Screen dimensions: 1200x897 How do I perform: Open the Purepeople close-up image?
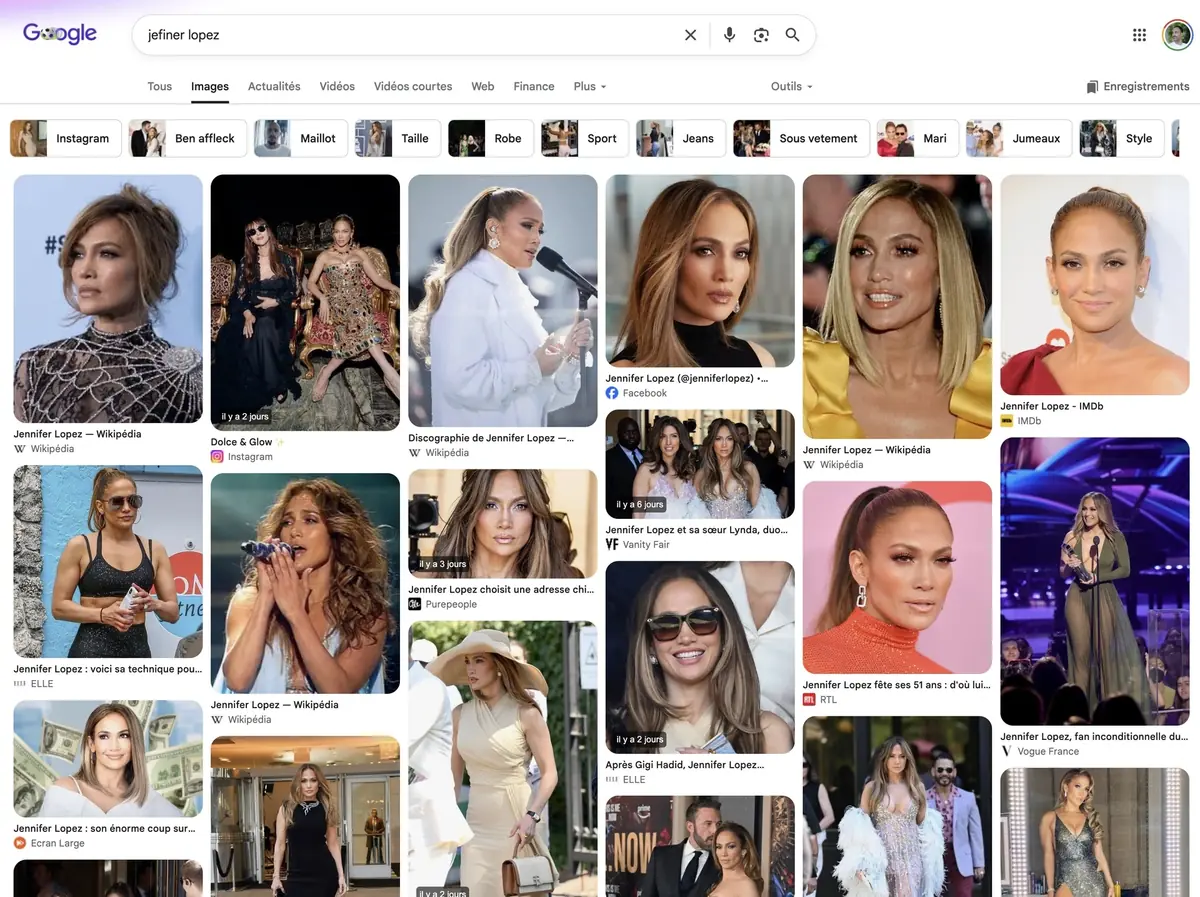pos(503,524)
